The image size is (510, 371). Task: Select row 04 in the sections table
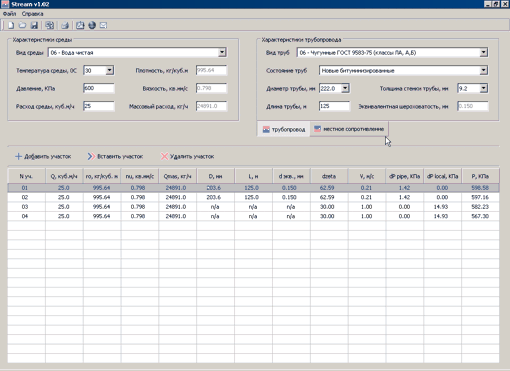[253, 216]
